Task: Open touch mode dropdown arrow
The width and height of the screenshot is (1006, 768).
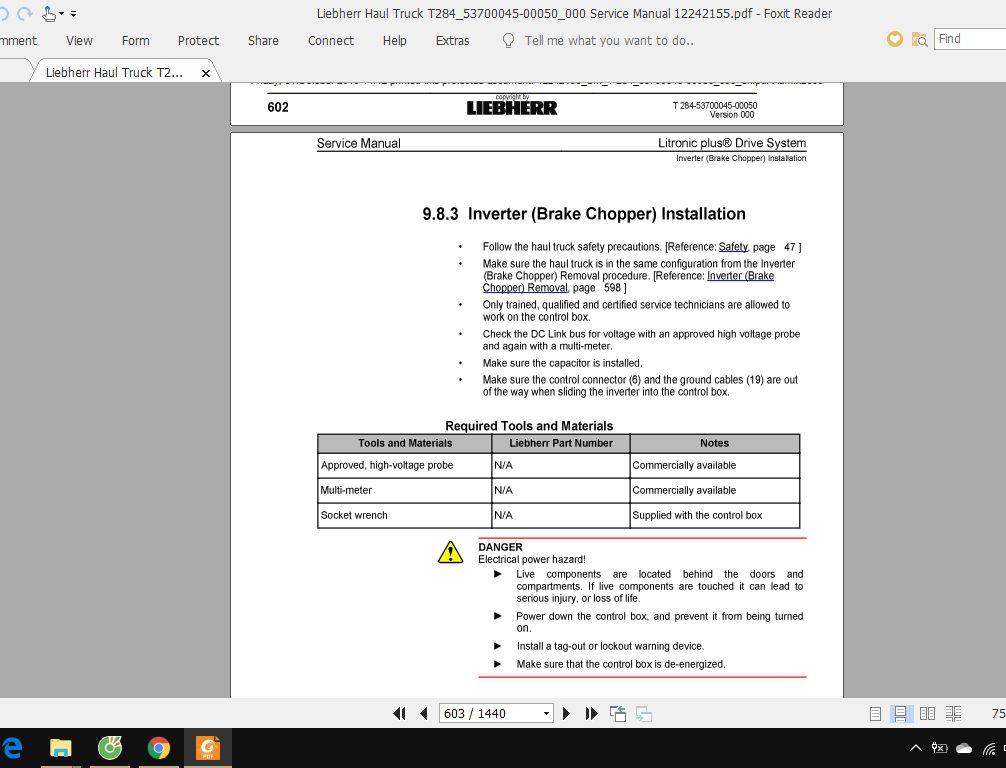Action: tap(62, 13)
